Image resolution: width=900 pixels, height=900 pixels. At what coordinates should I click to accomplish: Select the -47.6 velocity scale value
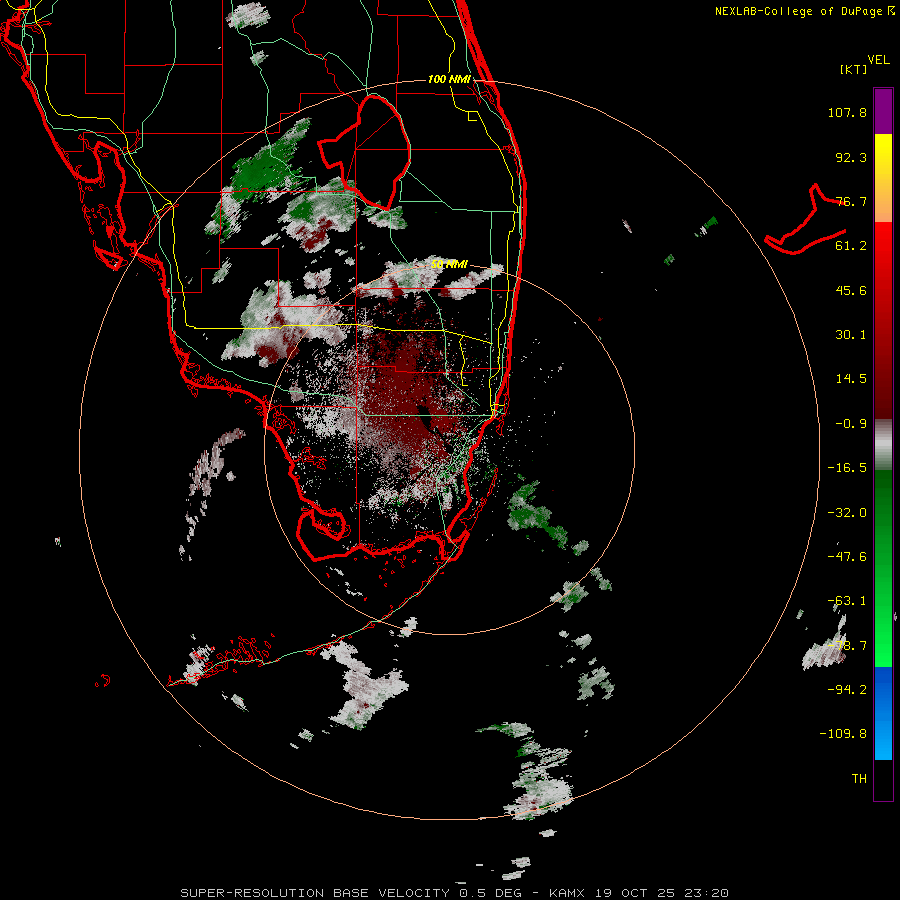(x=847, y=557)
